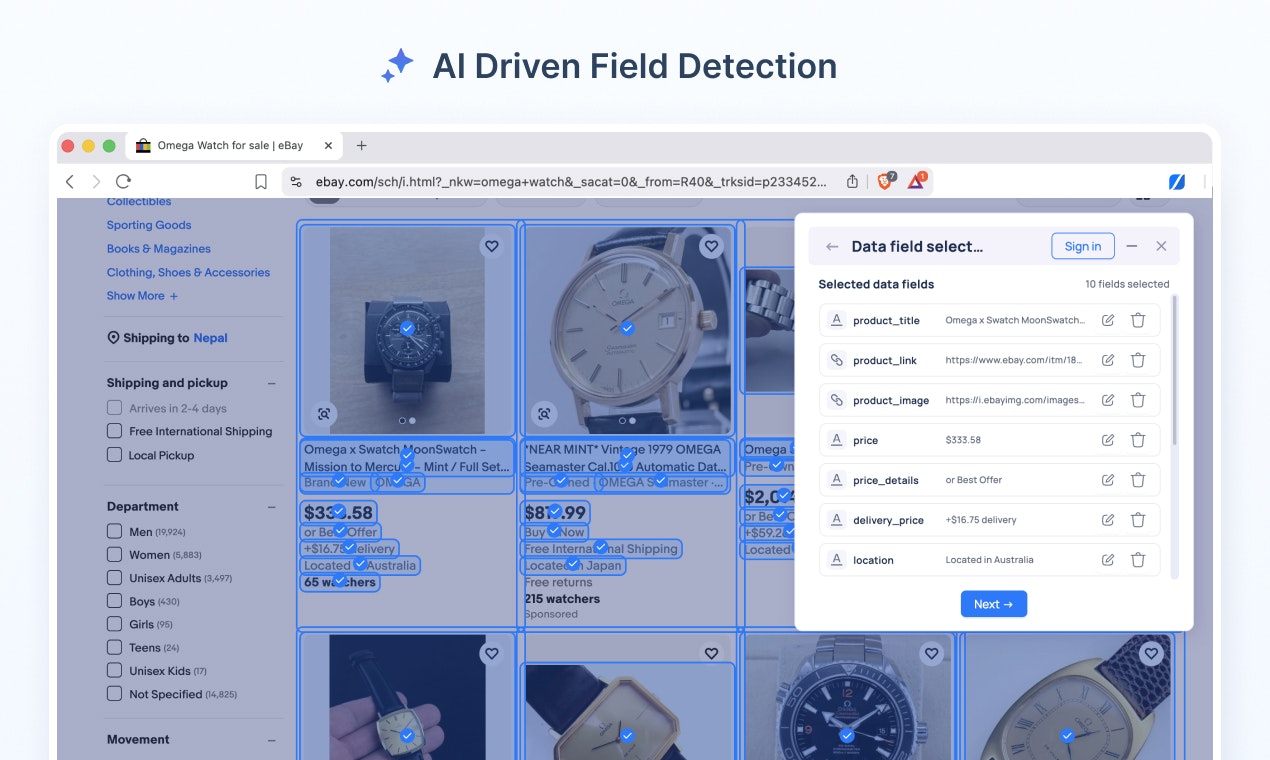Delete the product_image field

pos(1138,400)
